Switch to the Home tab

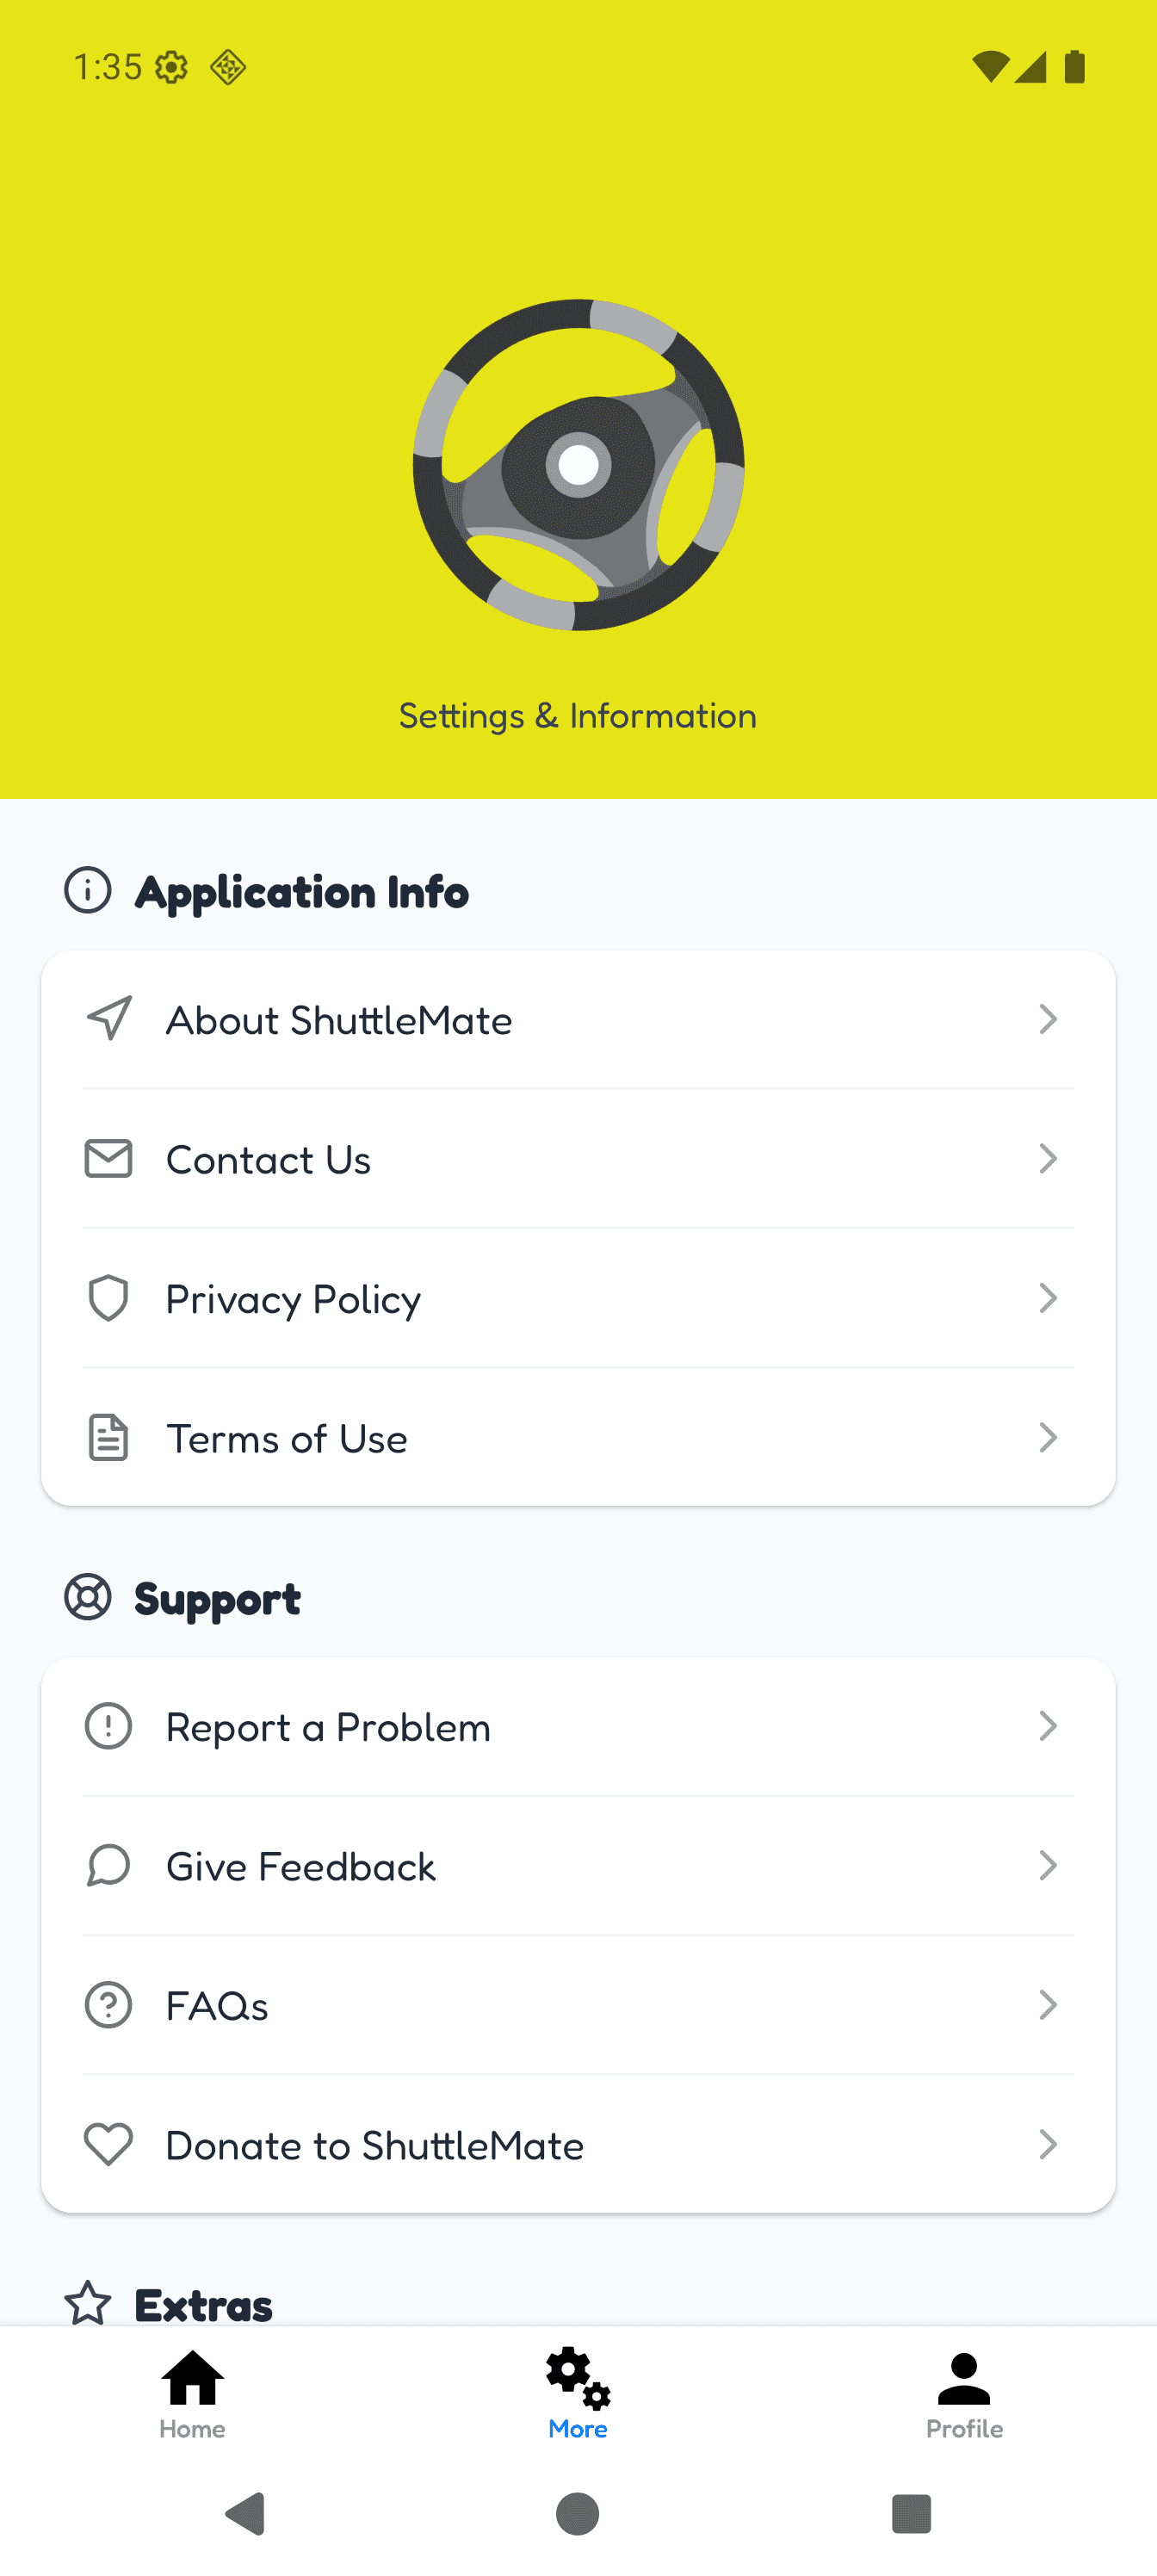[192, 2394]
